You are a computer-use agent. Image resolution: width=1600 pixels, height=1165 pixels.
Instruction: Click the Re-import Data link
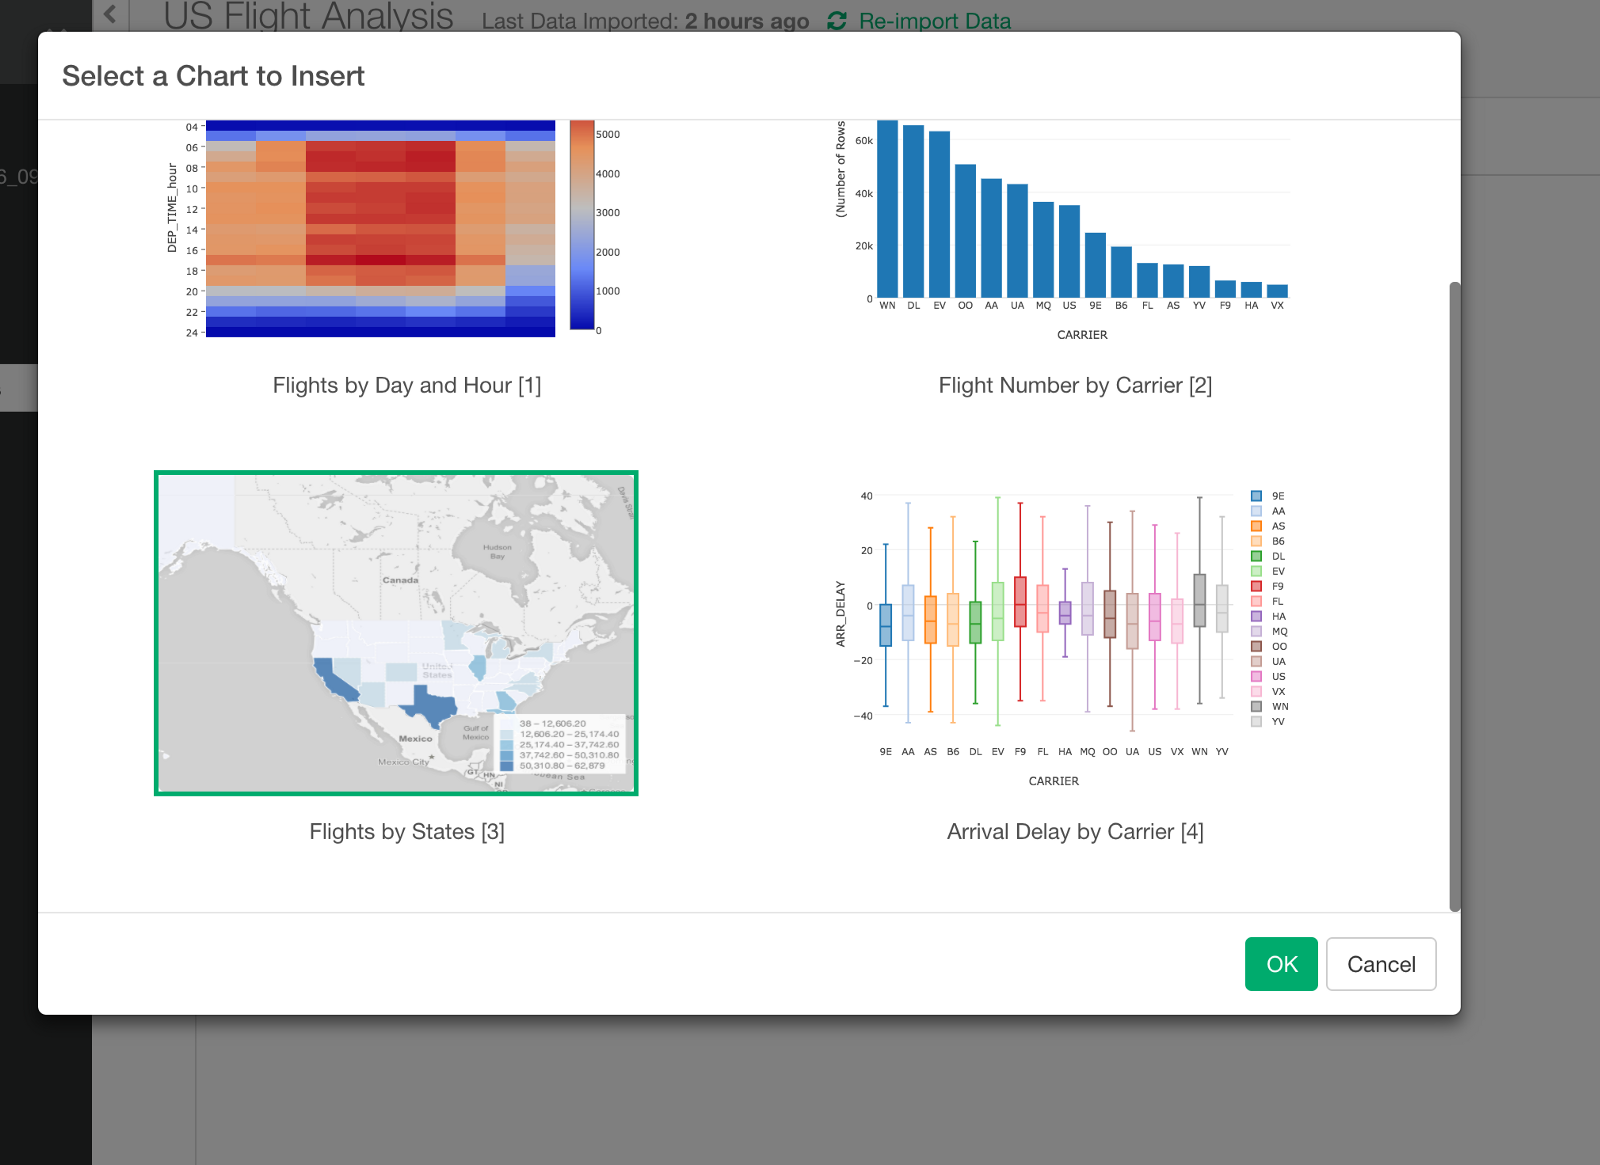934,21
